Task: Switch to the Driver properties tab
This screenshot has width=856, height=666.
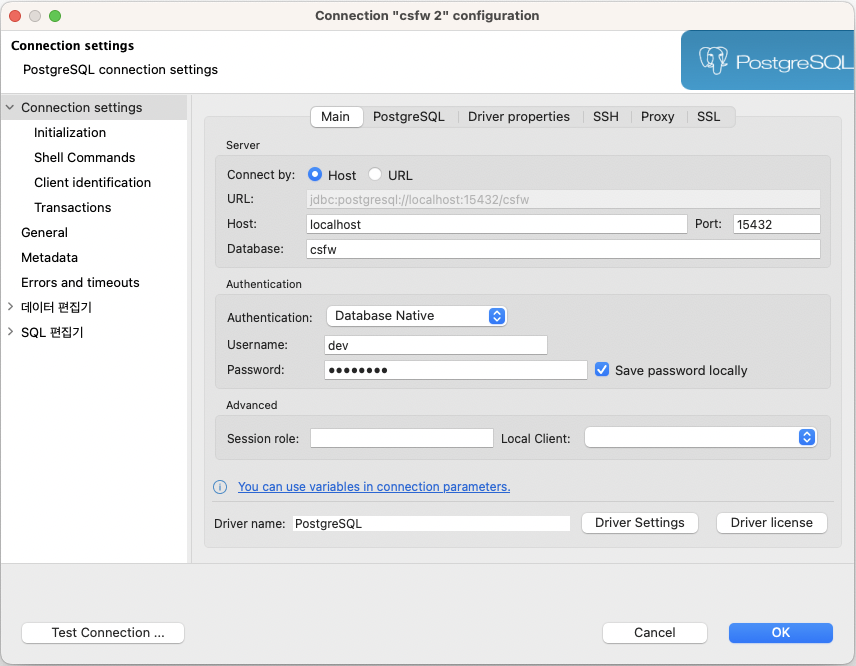Action: [x=518, y=117]
